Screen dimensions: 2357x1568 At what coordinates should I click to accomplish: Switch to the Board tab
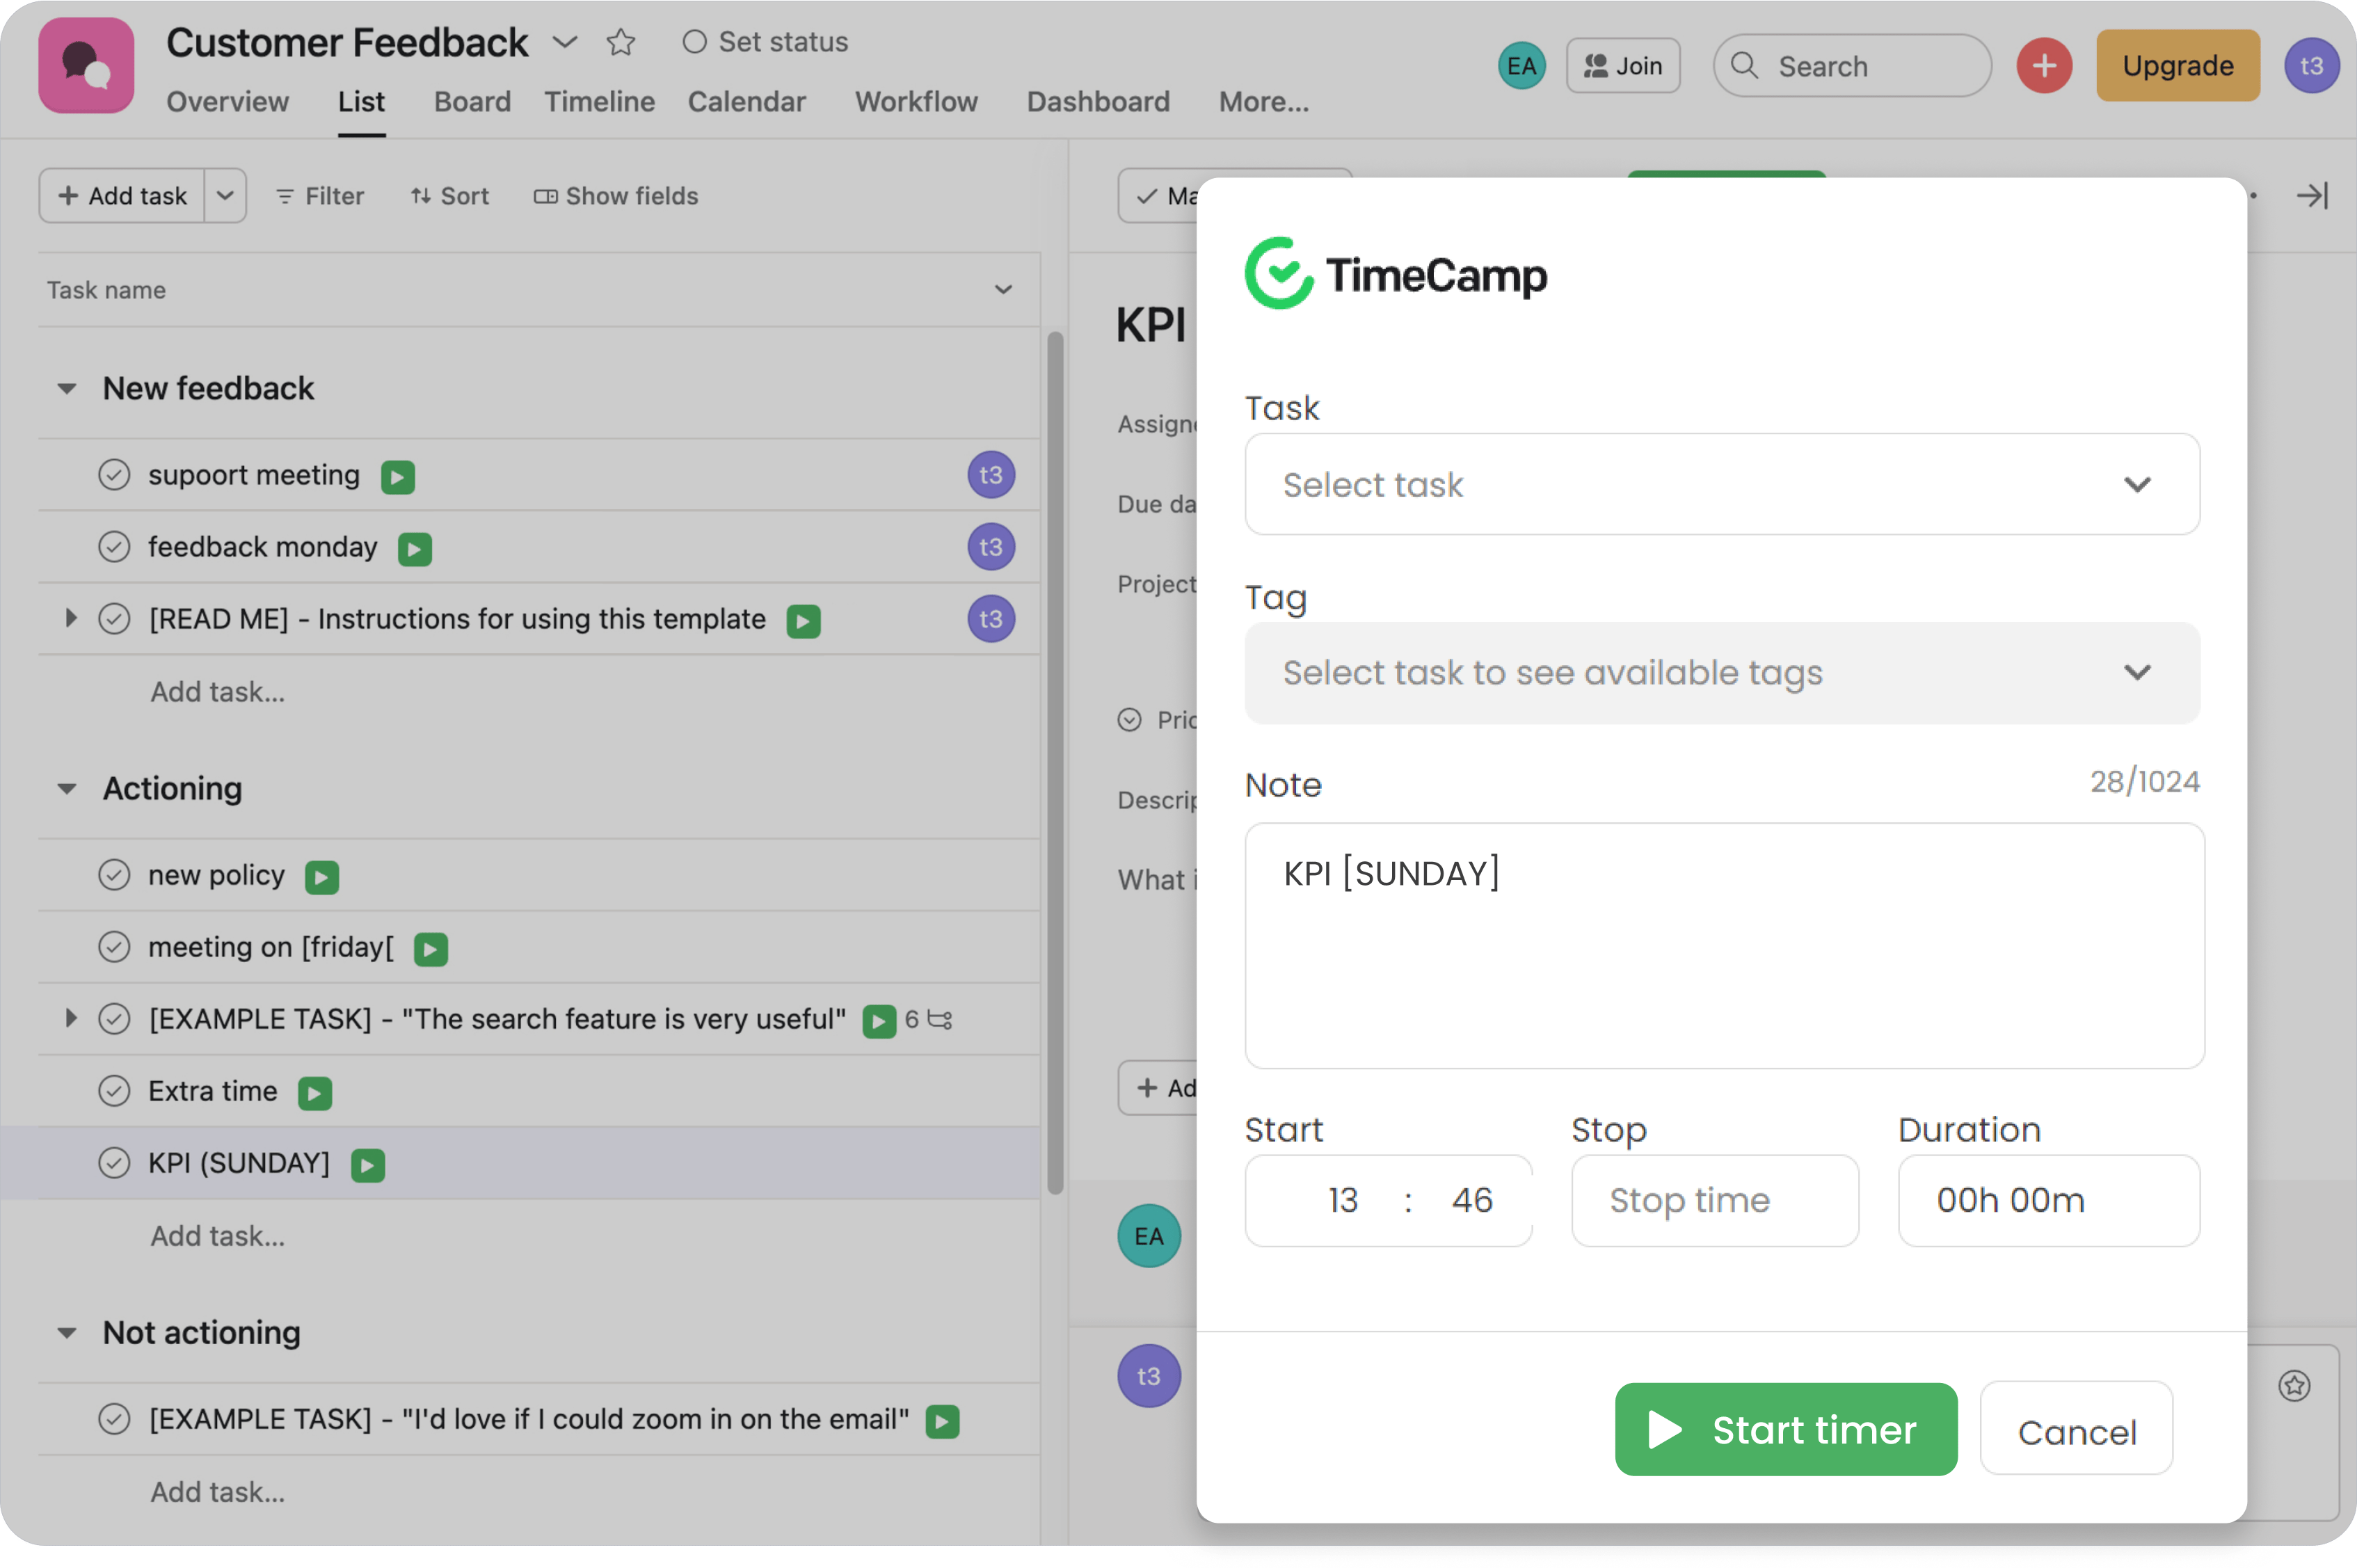tap(472, 102)
